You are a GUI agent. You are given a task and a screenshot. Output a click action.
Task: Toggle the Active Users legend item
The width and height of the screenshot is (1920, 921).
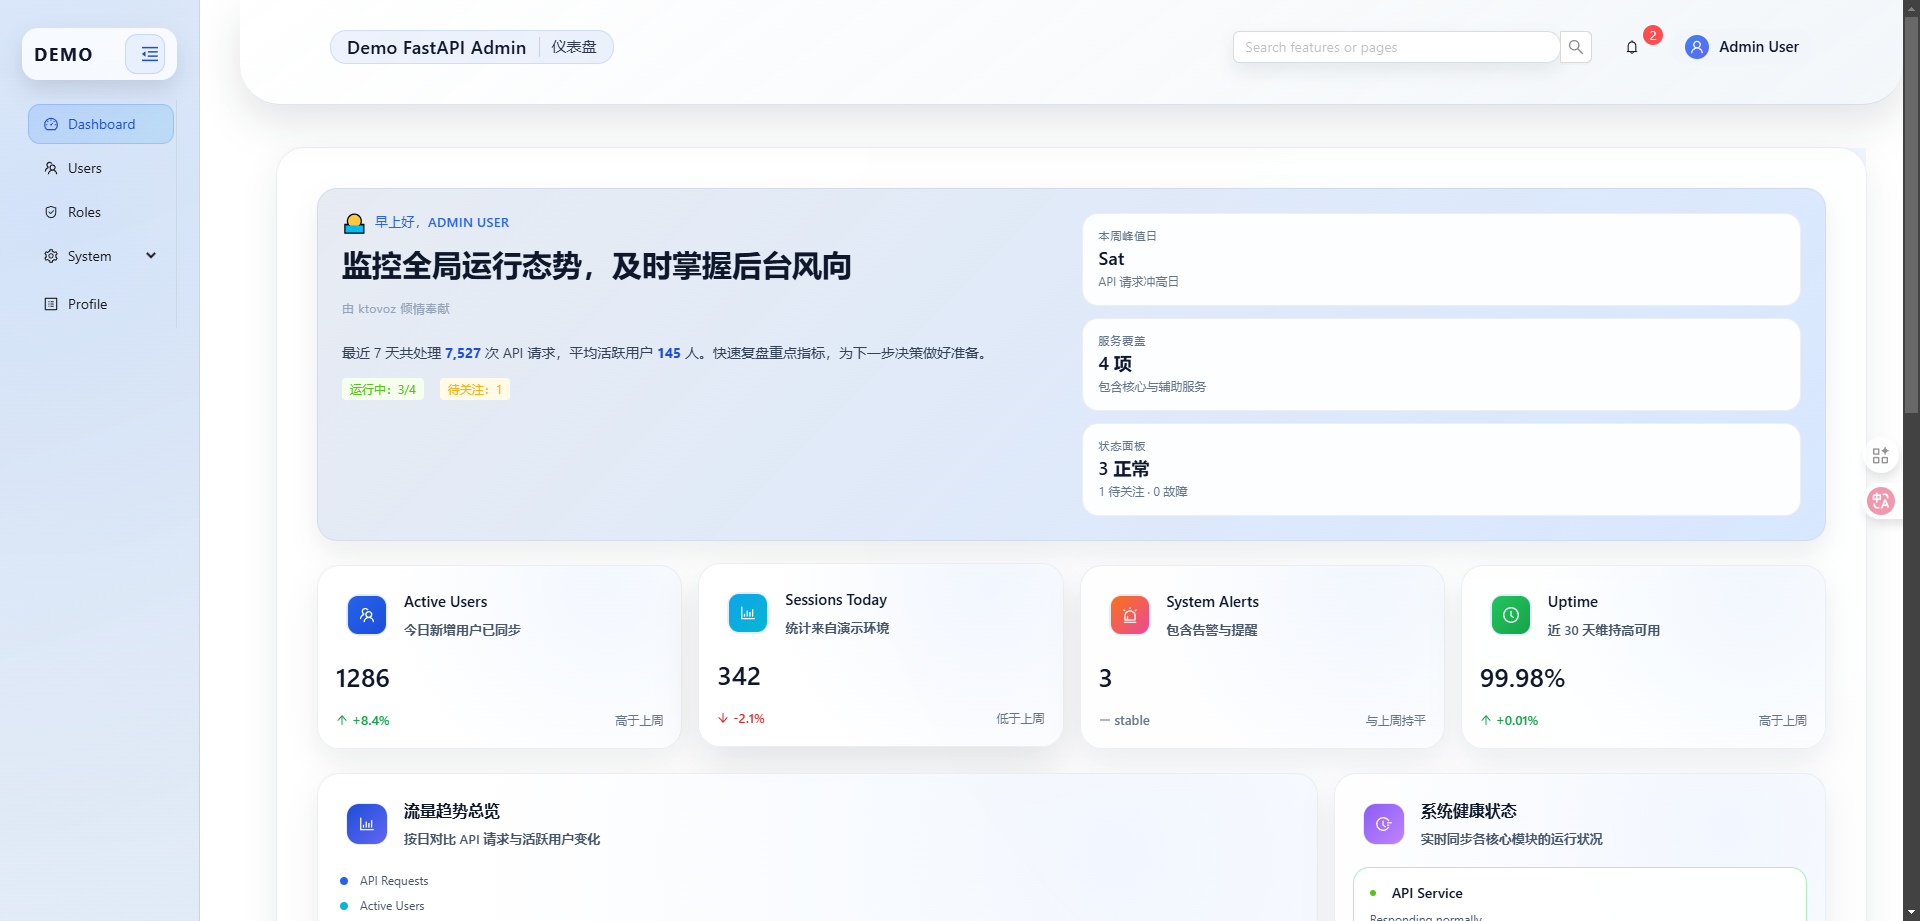[x=390, y=905]
